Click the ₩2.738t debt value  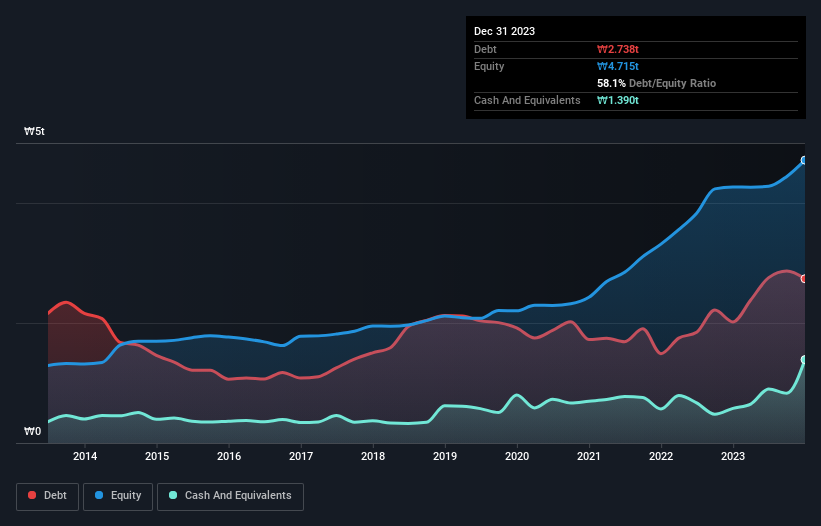click(x=618, y=49)
